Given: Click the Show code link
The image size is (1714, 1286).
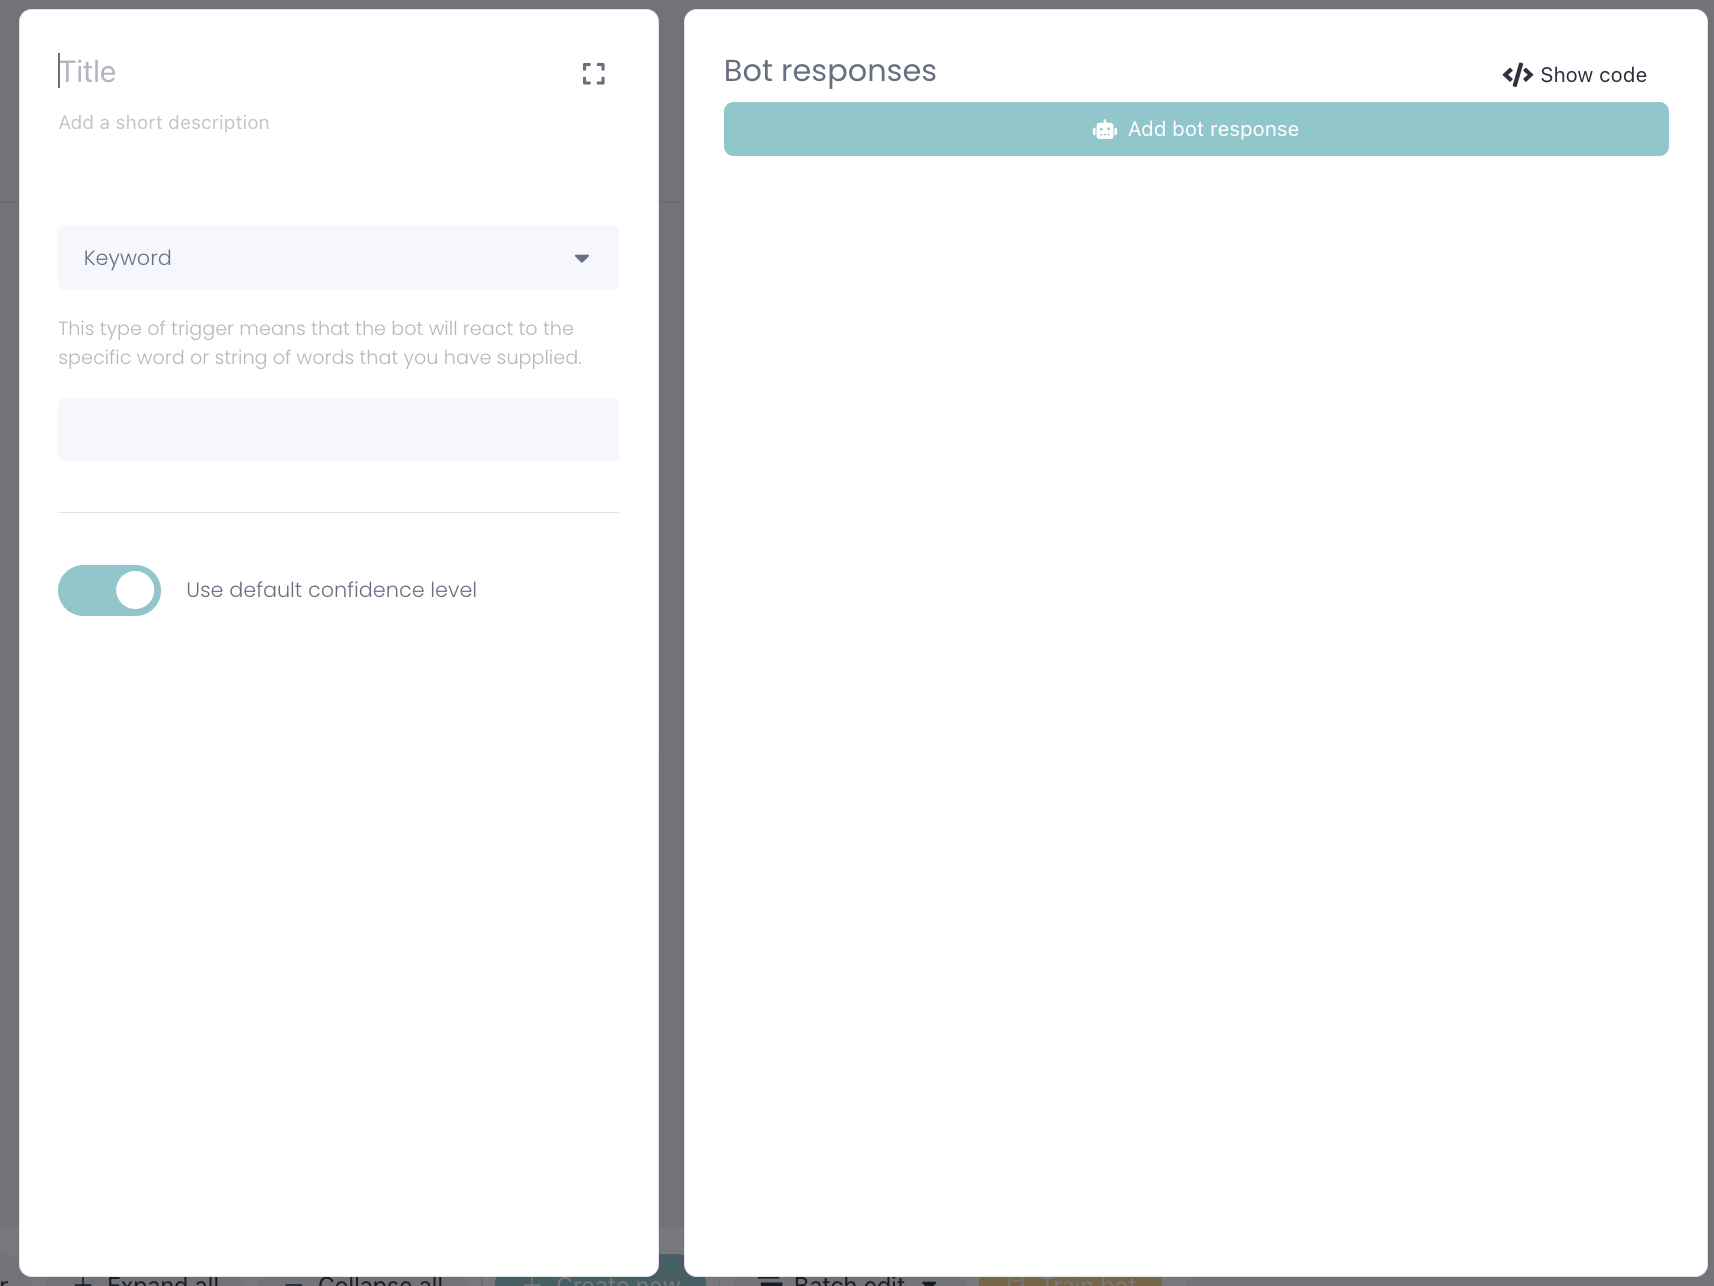Looking at the screenshot, I should [x=1592, y=75].
